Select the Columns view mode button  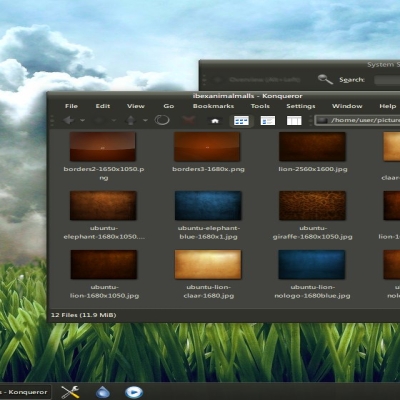pos(294,121)
